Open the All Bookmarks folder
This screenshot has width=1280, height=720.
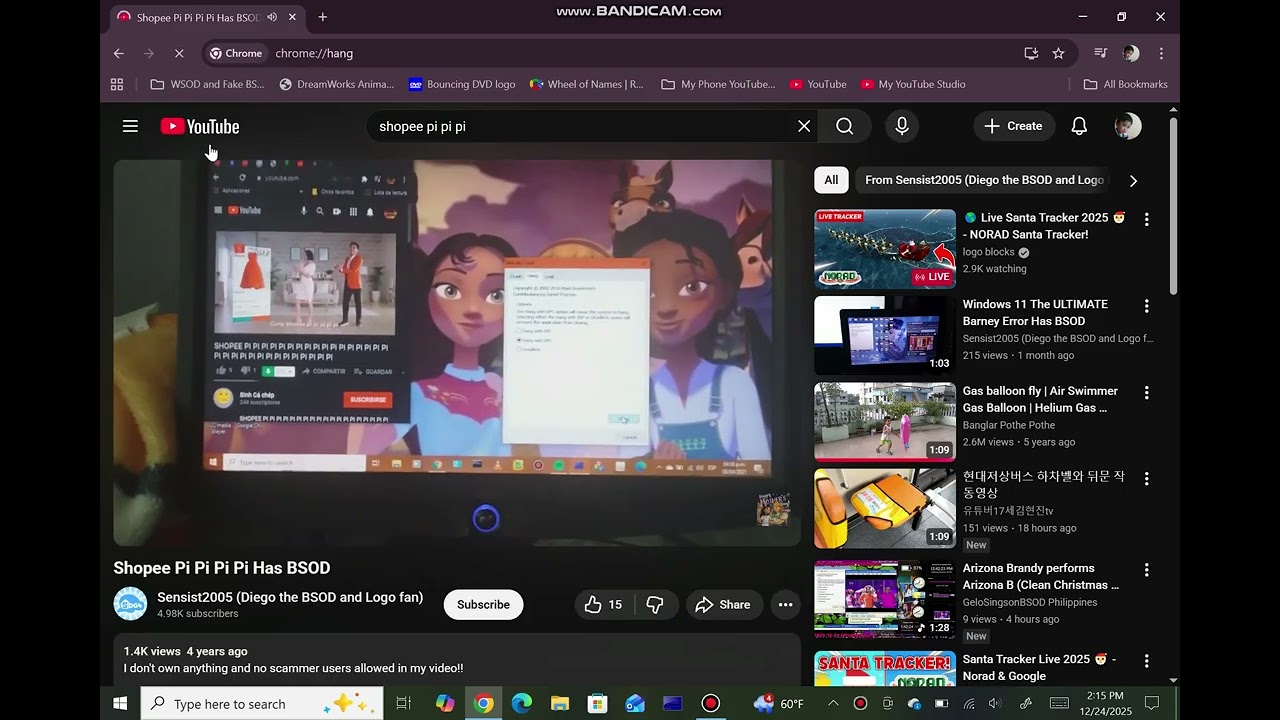1125,84
